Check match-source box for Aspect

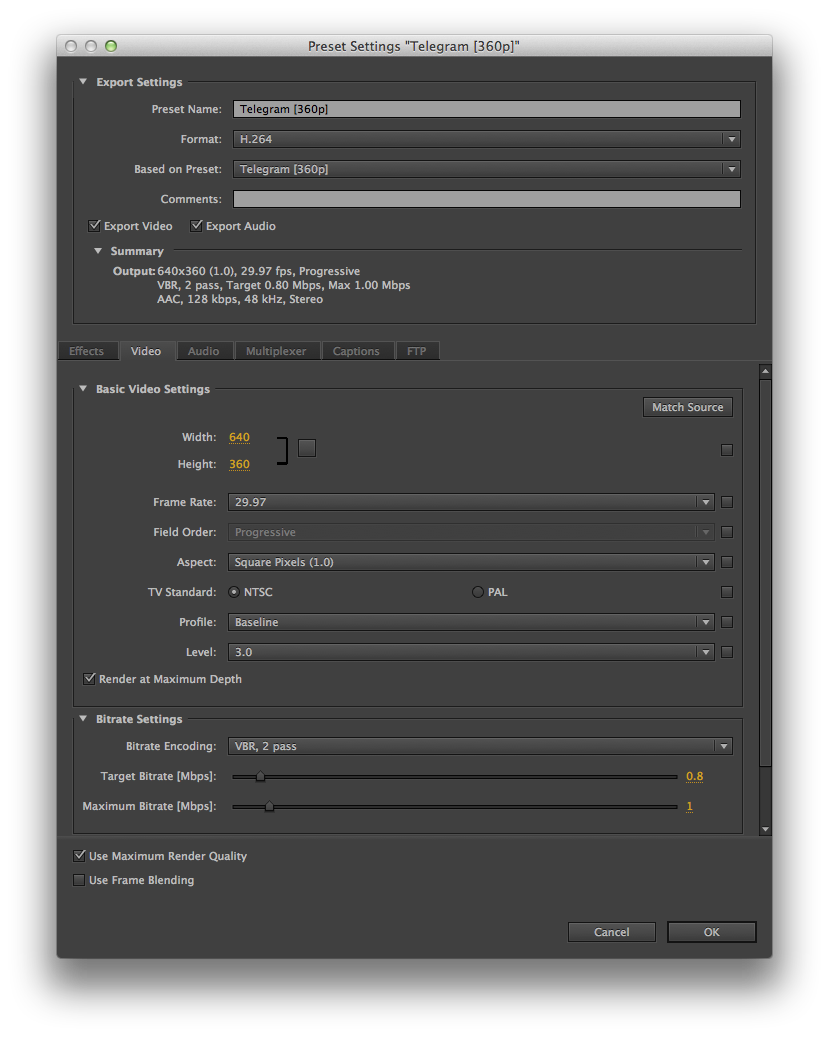coord(727,562)
